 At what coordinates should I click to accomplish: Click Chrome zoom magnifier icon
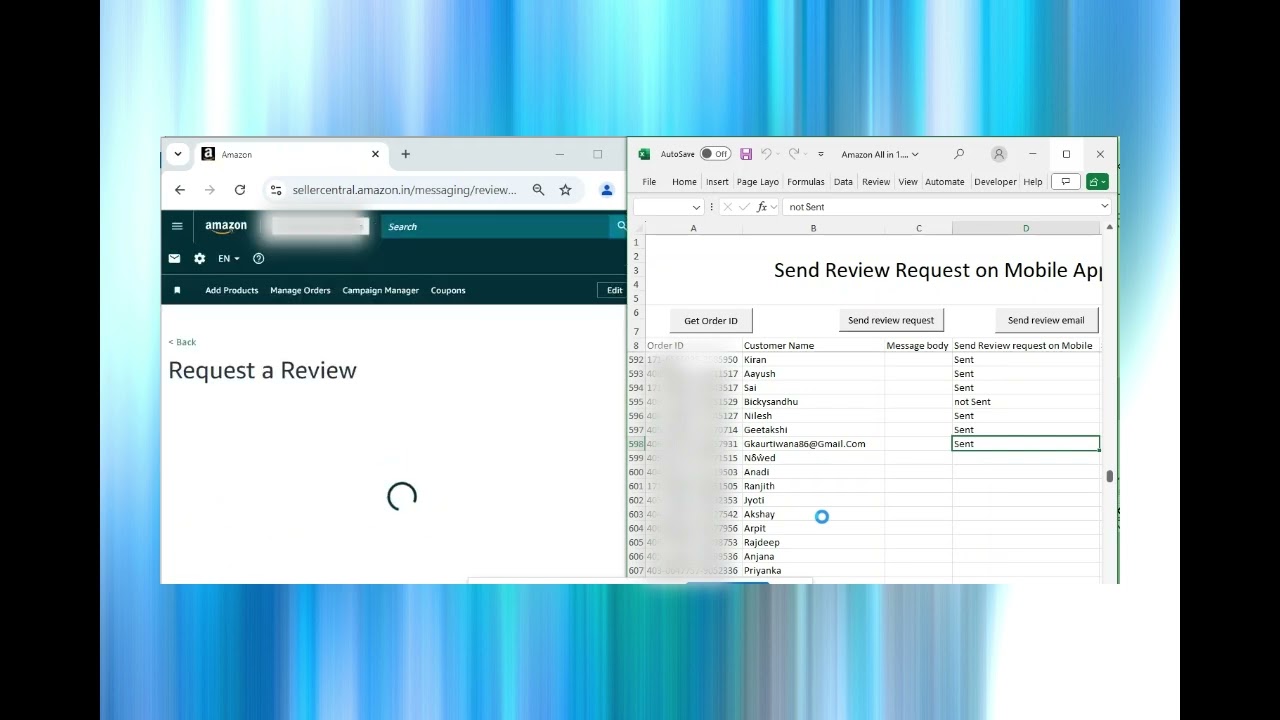[x=538, y=190]
